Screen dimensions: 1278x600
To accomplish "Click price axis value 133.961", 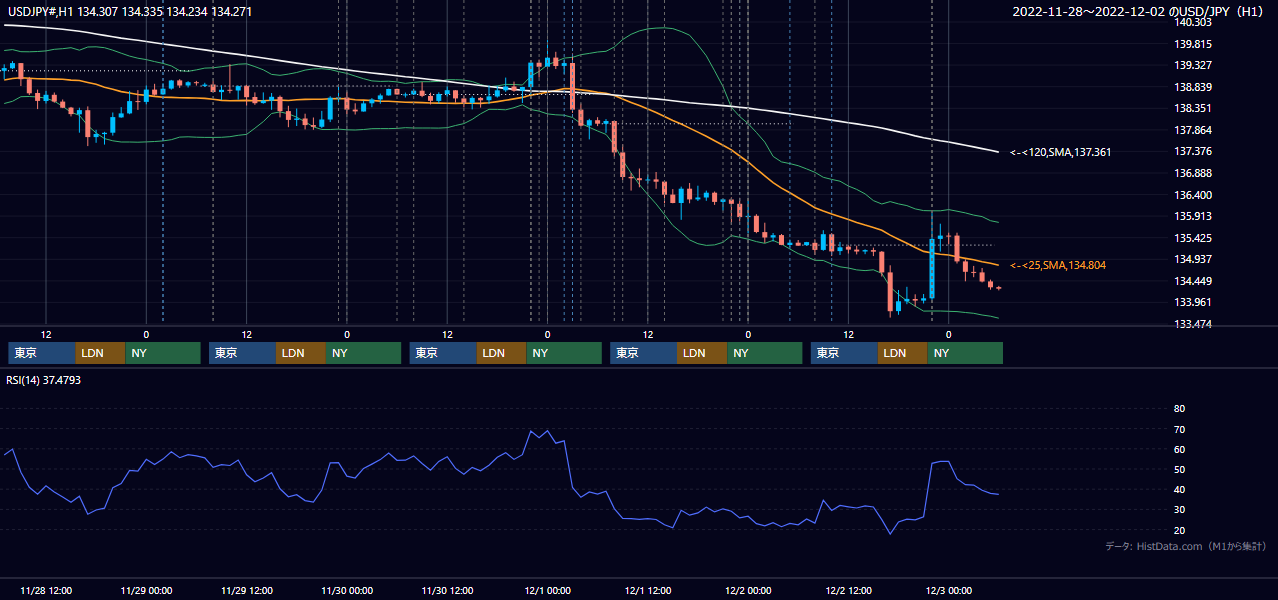I will tap(1192, 302).
